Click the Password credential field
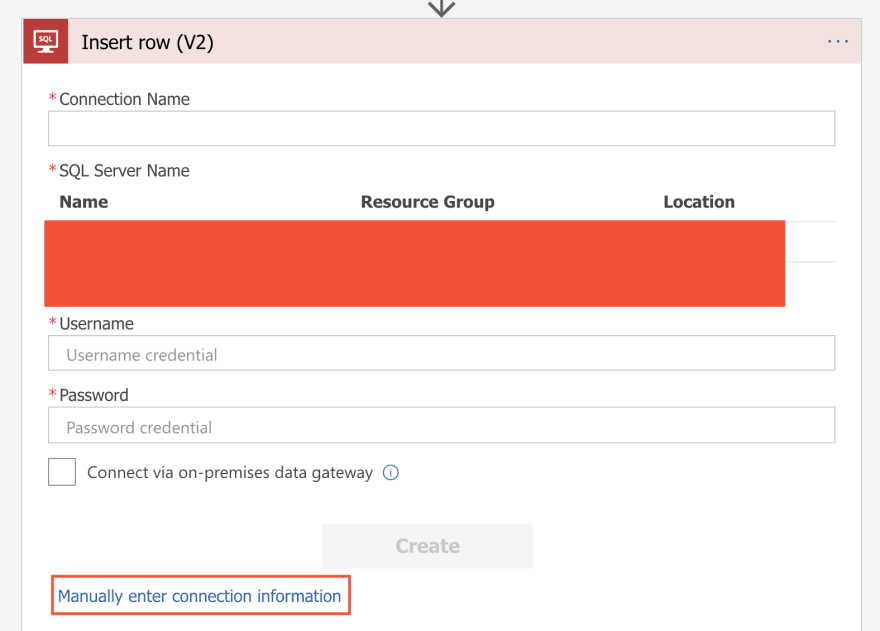880x631 pixels. 441,425
